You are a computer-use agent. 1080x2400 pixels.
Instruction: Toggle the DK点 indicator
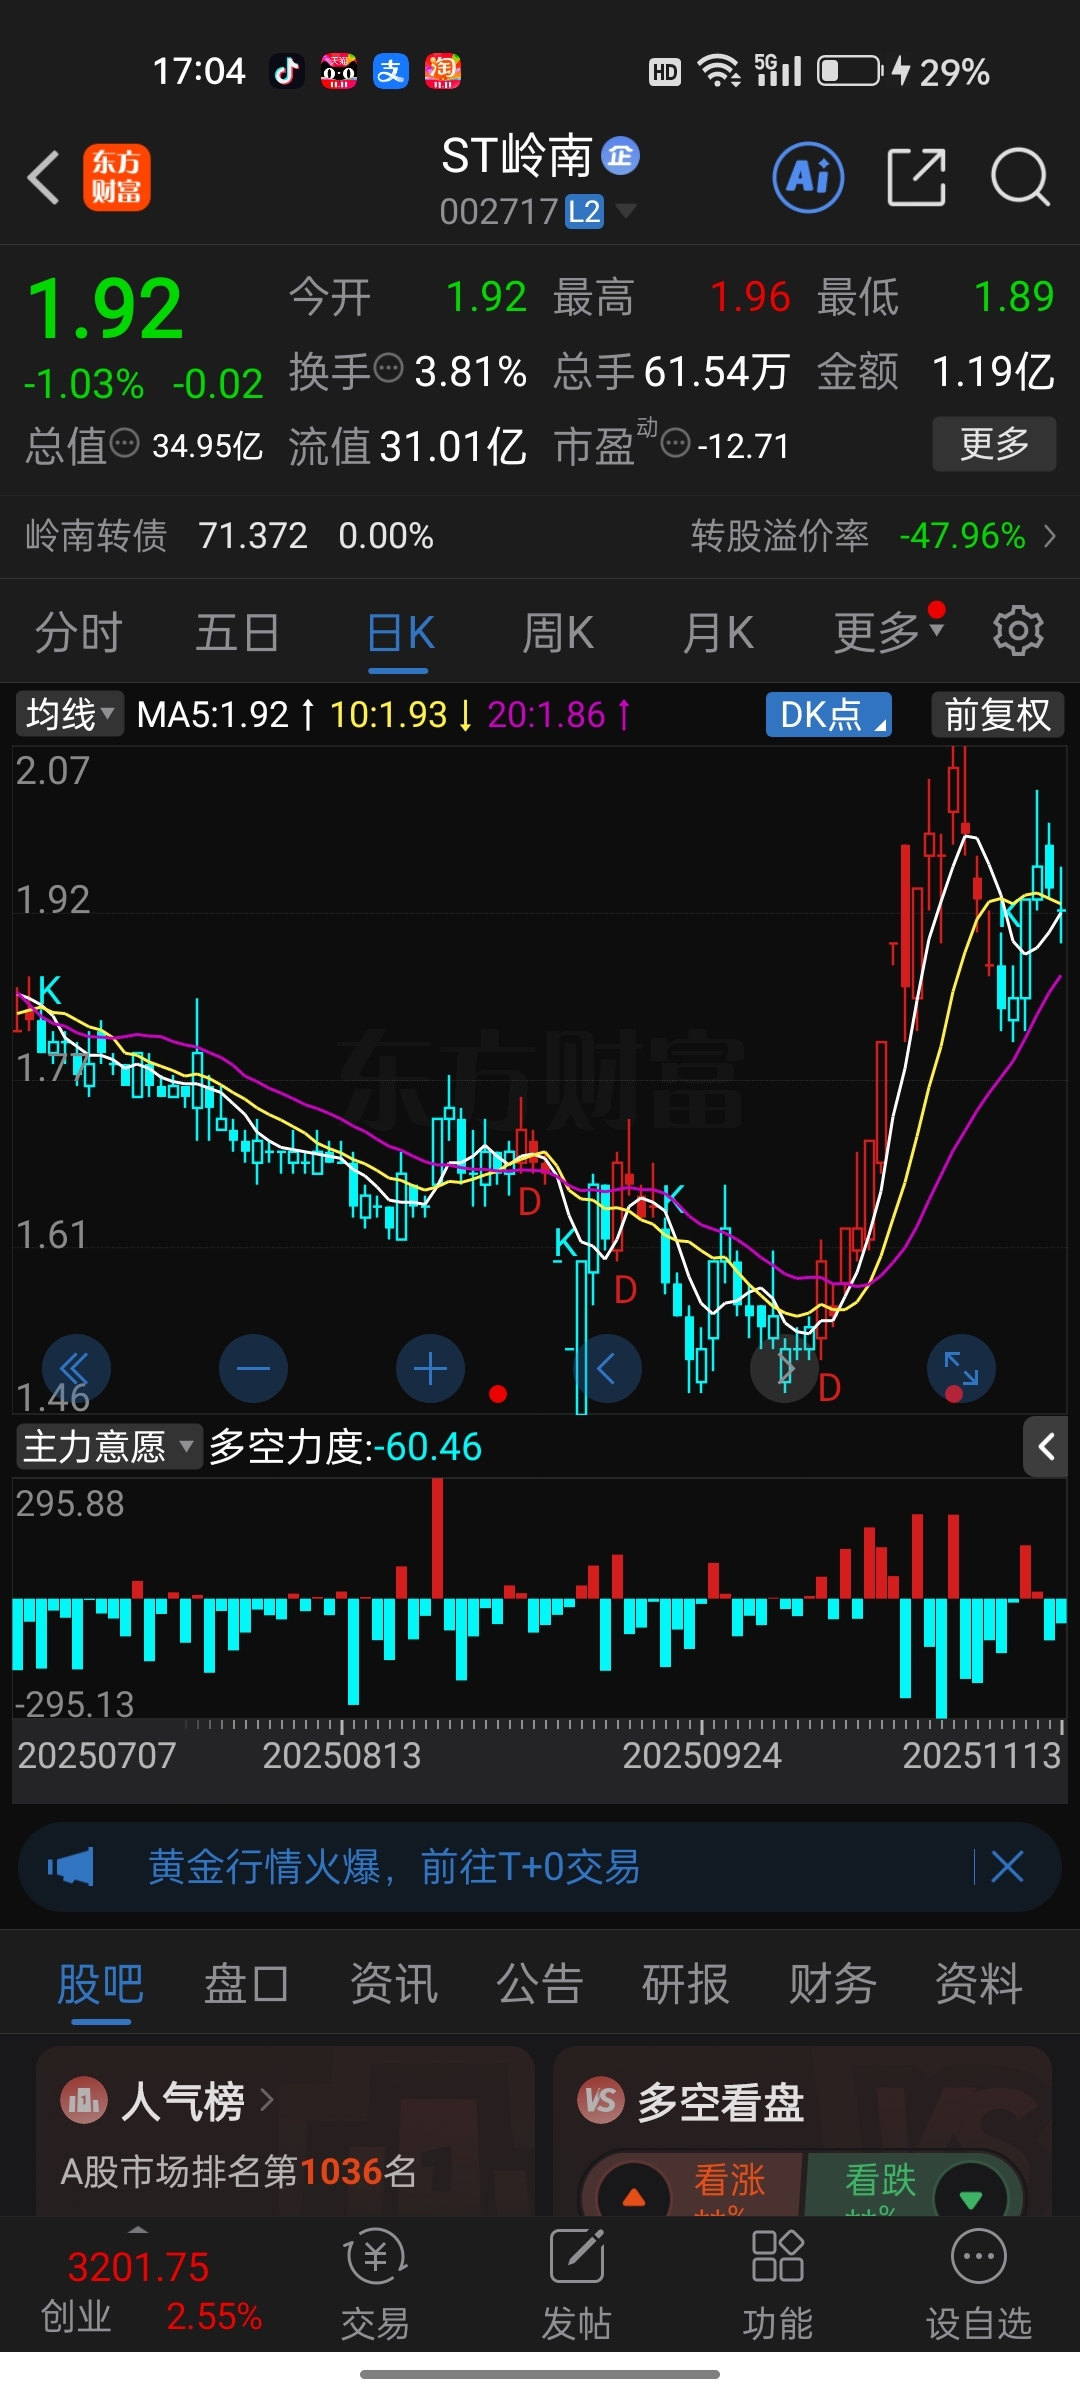coord(828,715)
